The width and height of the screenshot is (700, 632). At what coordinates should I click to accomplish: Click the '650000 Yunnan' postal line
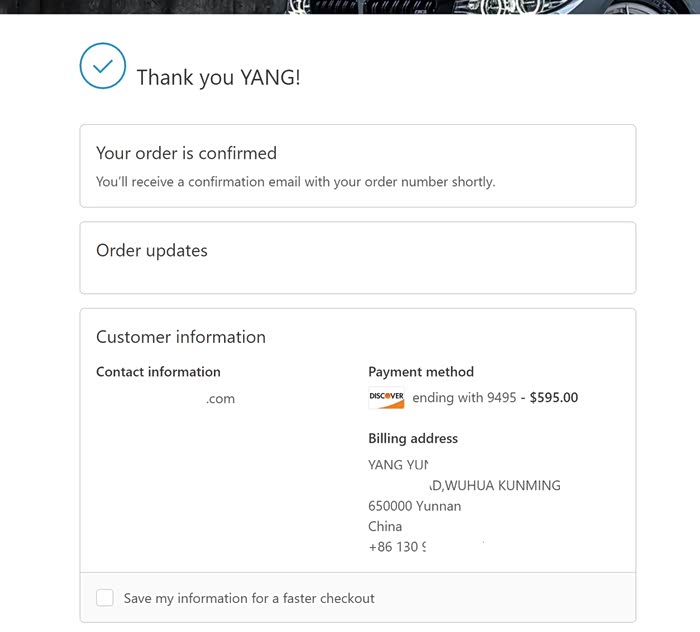(x=414, y=506)
